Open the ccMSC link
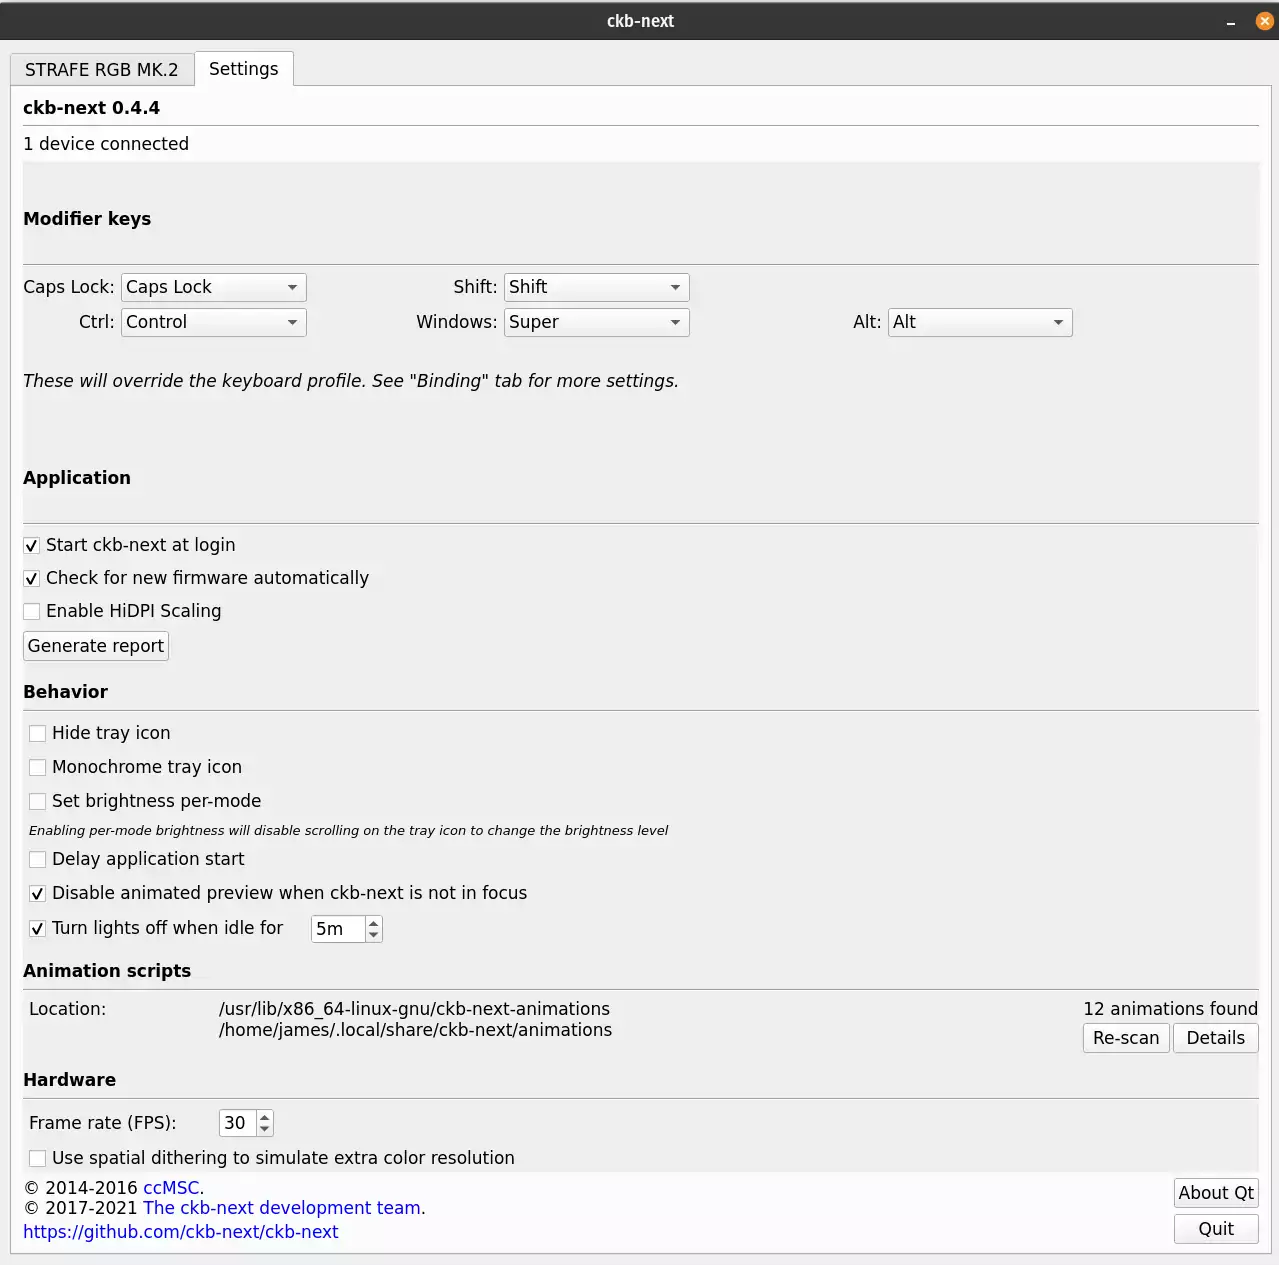This screenshot has height=1265, width=1279. pyautogui.click(x=171, y=1188)
